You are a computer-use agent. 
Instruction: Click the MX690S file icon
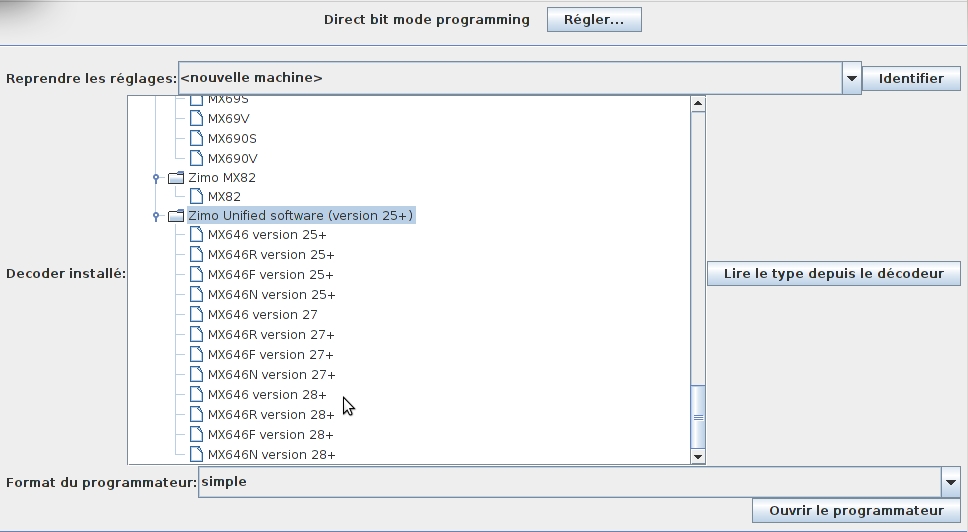pos(196,138)
